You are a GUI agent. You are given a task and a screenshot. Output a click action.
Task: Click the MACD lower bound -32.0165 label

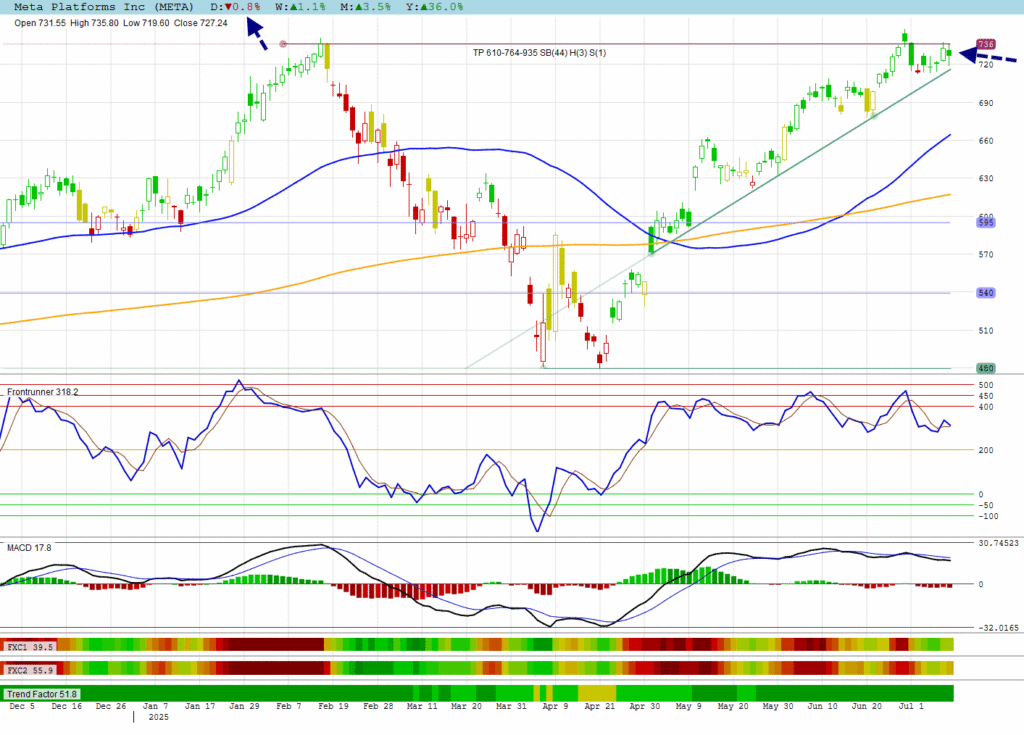pos(999,628)
